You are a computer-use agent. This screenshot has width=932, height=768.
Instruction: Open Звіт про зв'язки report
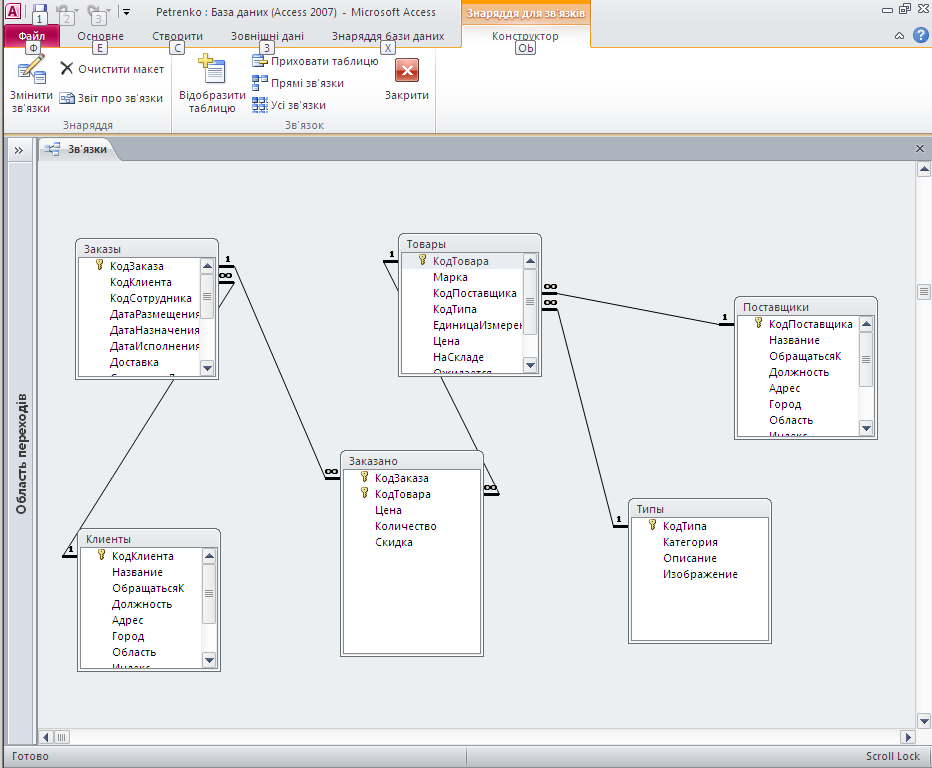tap(111, 98)
